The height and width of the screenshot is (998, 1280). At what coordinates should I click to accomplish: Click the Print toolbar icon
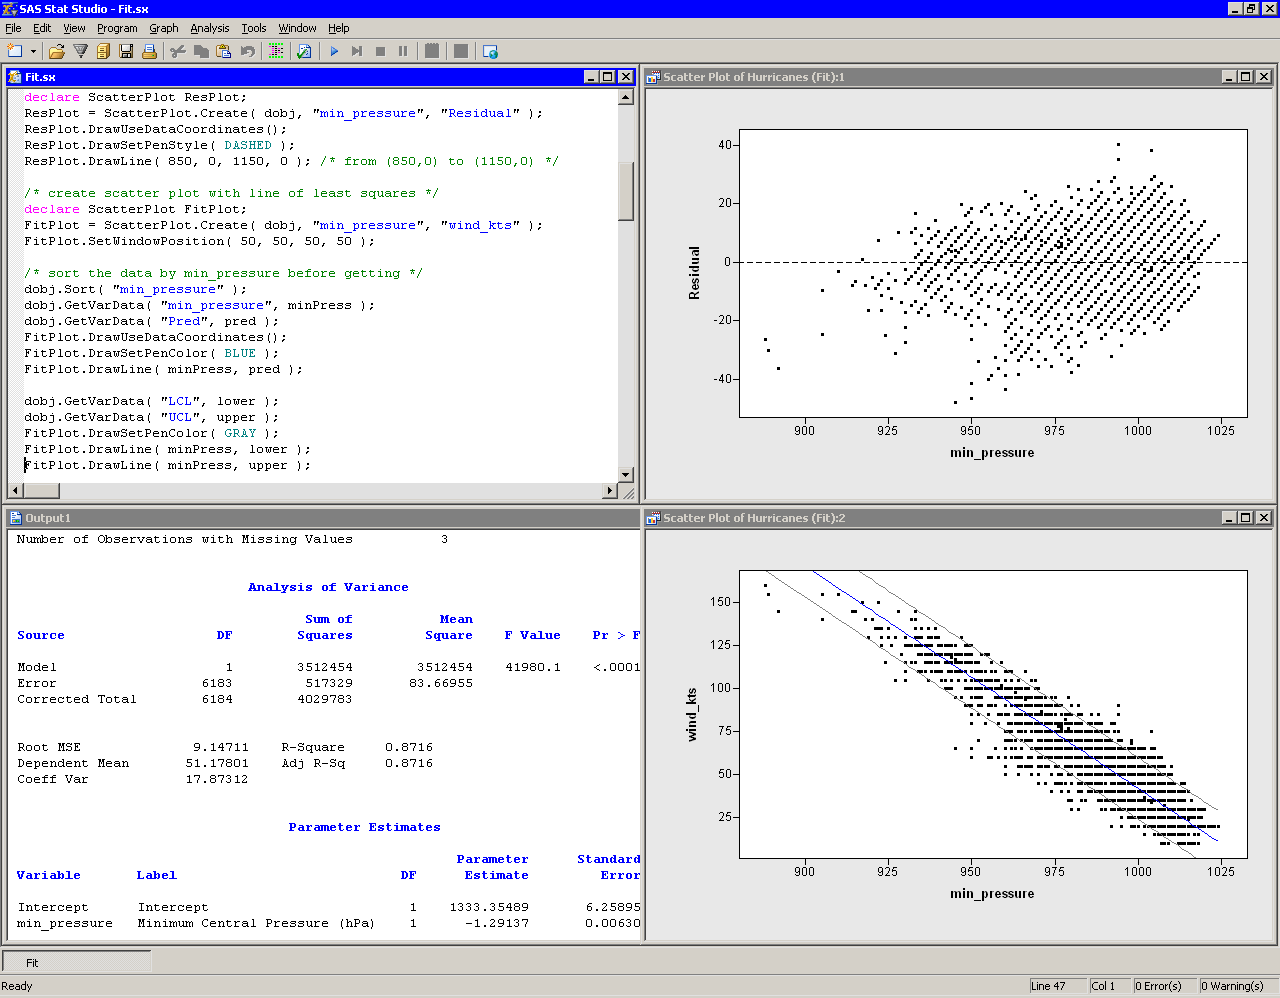(x=148, y=51)
